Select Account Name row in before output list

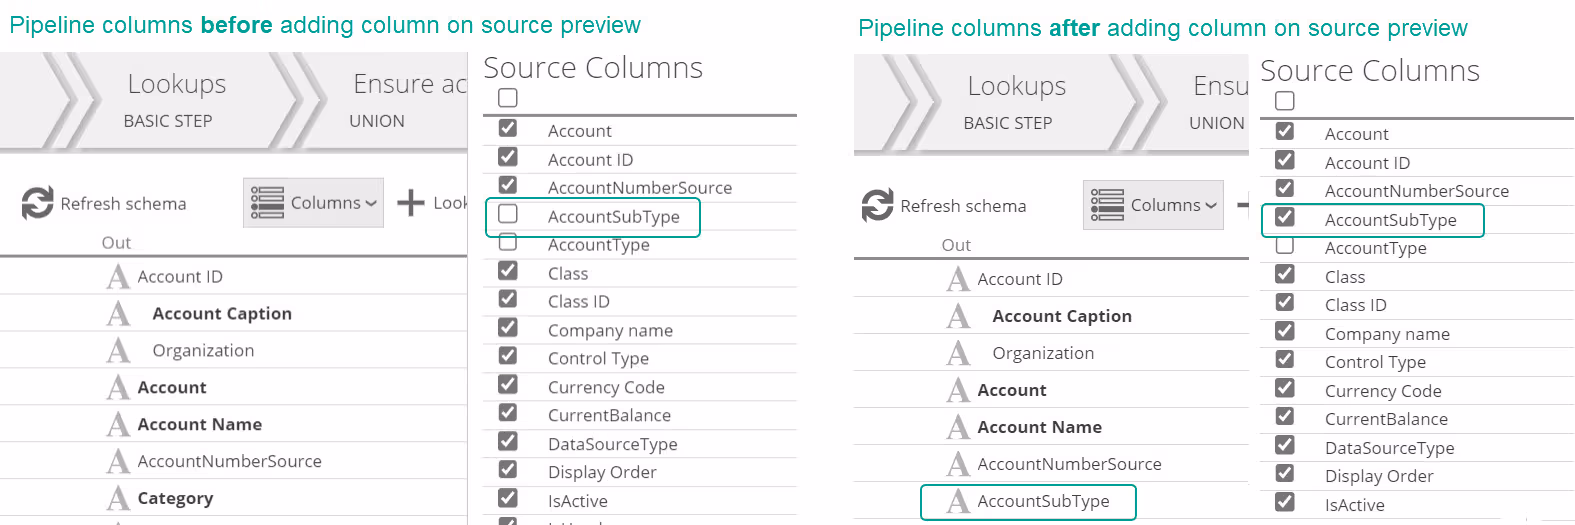[233, 424]
